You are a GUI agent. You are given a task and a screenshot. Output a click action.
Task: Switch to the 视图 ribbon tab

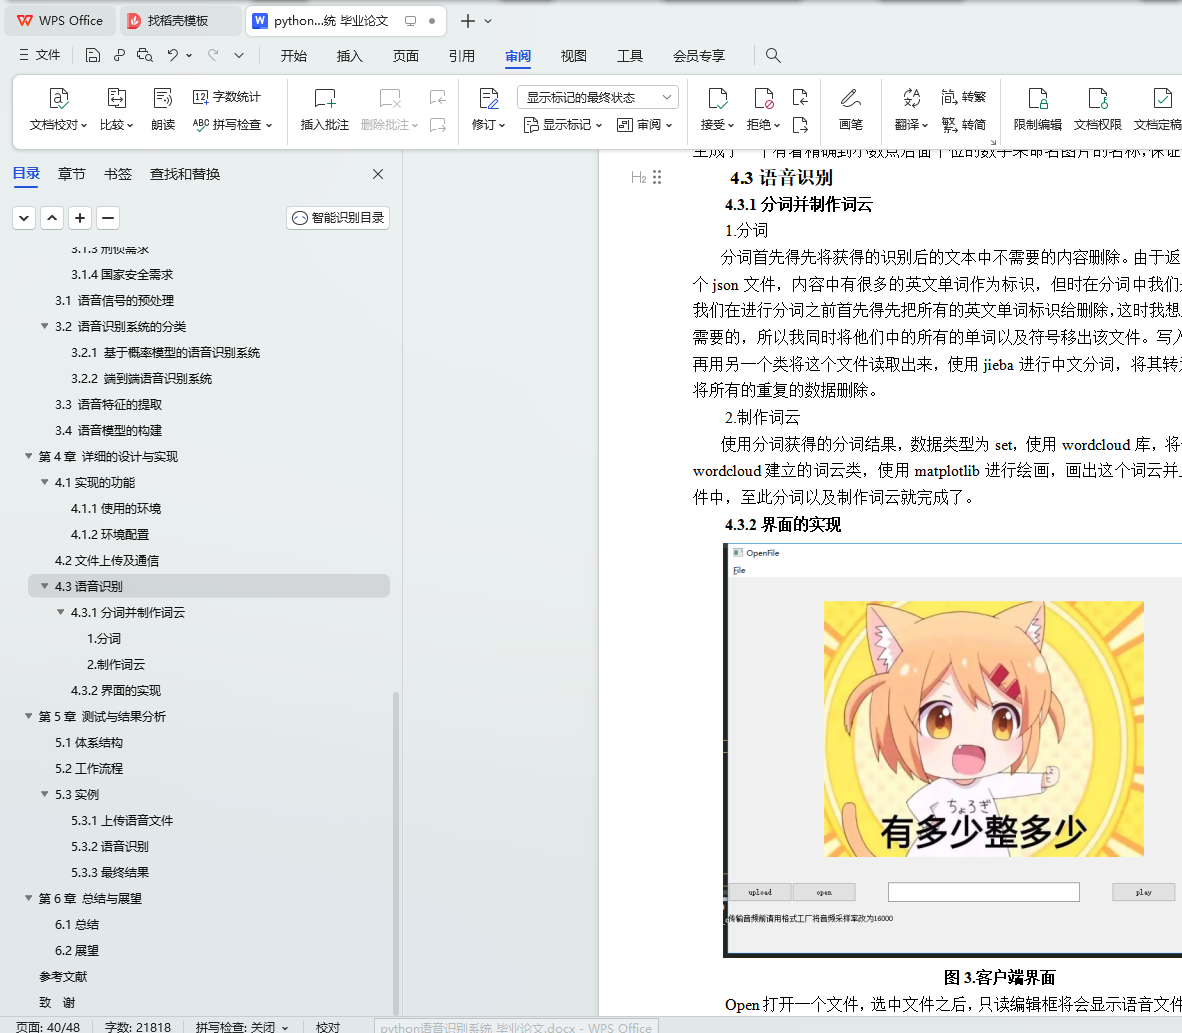[574, 56]
